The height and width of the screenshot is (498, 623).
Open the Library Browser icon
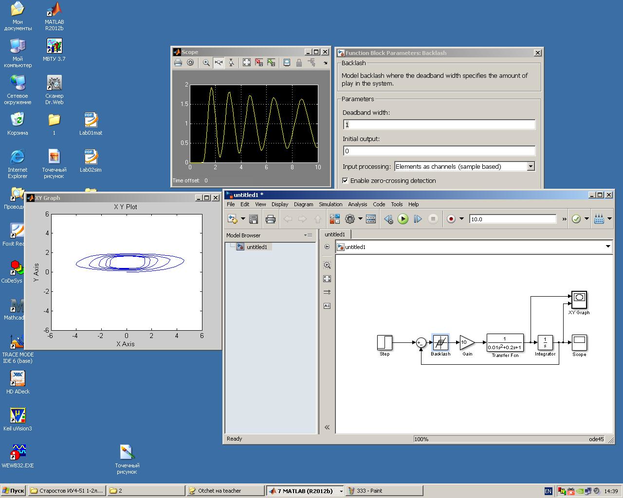point(335,218)
